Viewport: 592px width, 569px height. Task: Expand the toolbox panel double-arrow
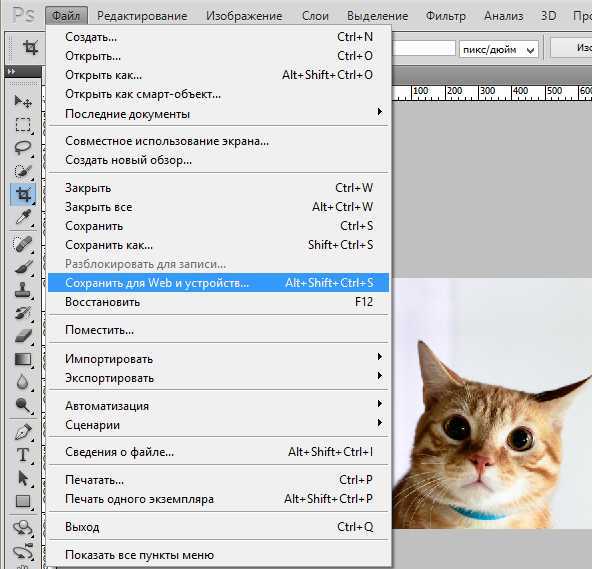coord(11,71)
